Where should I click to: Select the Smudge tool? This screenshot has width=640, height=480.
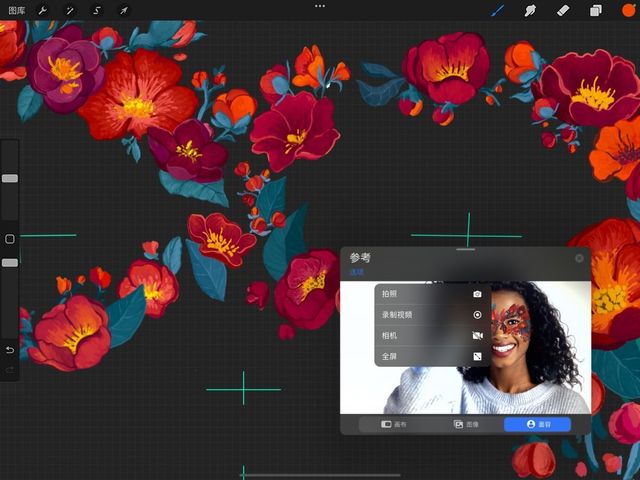[x=530, y=10]
